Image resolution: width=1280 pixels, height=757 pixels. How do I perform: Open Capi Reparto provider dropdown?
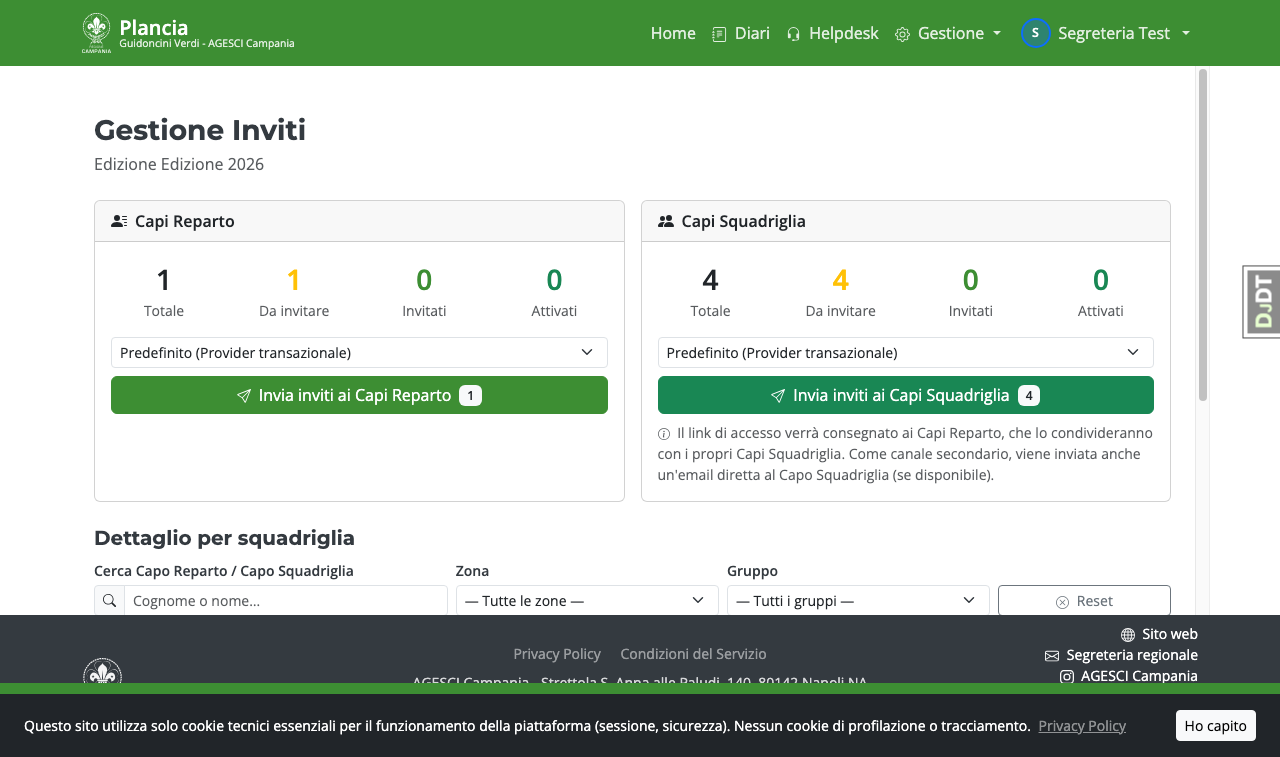pyautogui.click(x=359, y=353)
